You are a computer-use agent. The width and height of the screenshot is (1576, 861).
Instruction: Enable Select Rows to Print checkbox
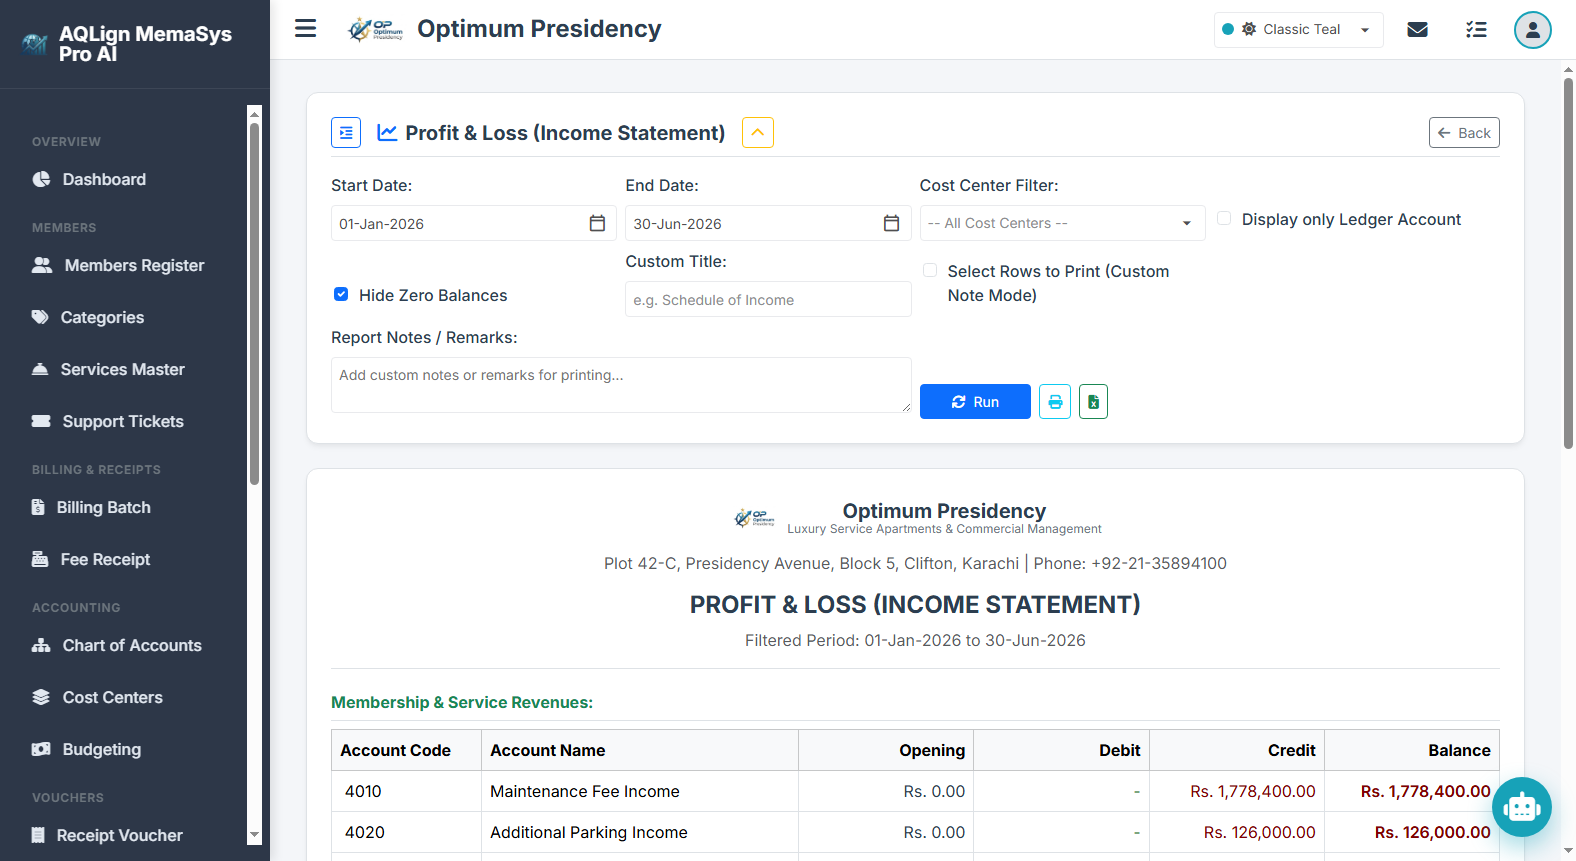(930, 270)
